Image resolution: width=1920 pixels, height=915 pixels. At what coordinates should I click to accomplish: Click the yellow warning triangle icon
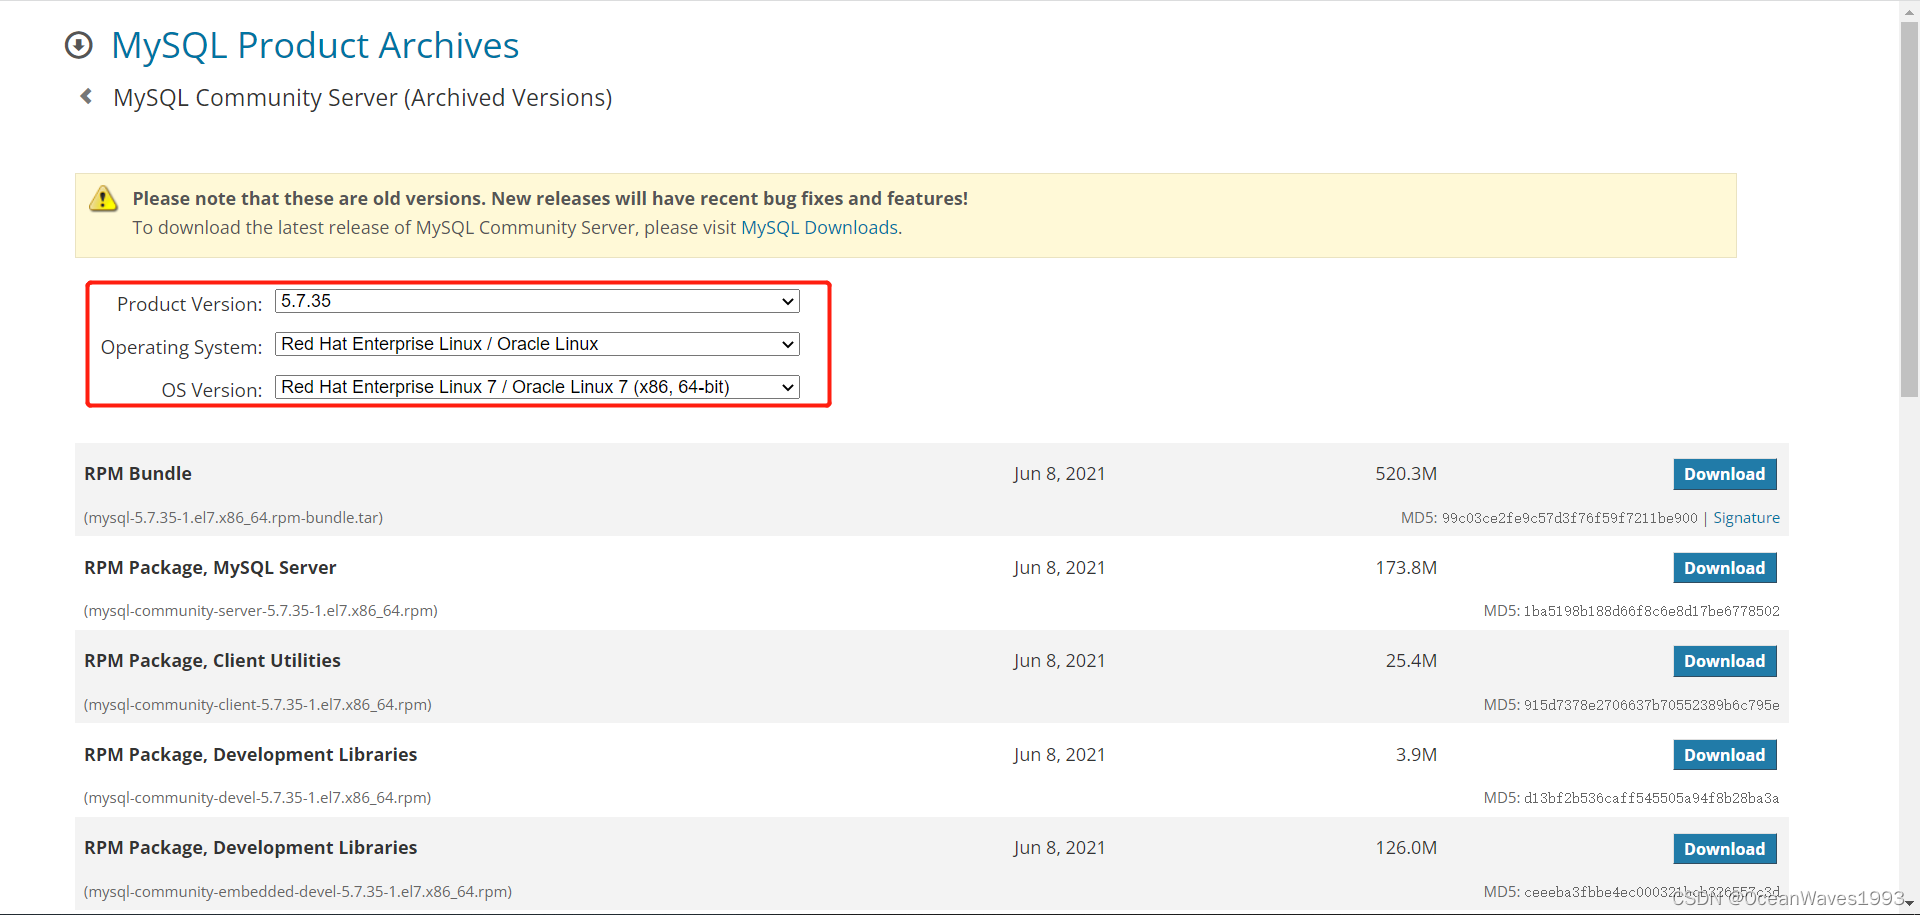tap(103, 198)
